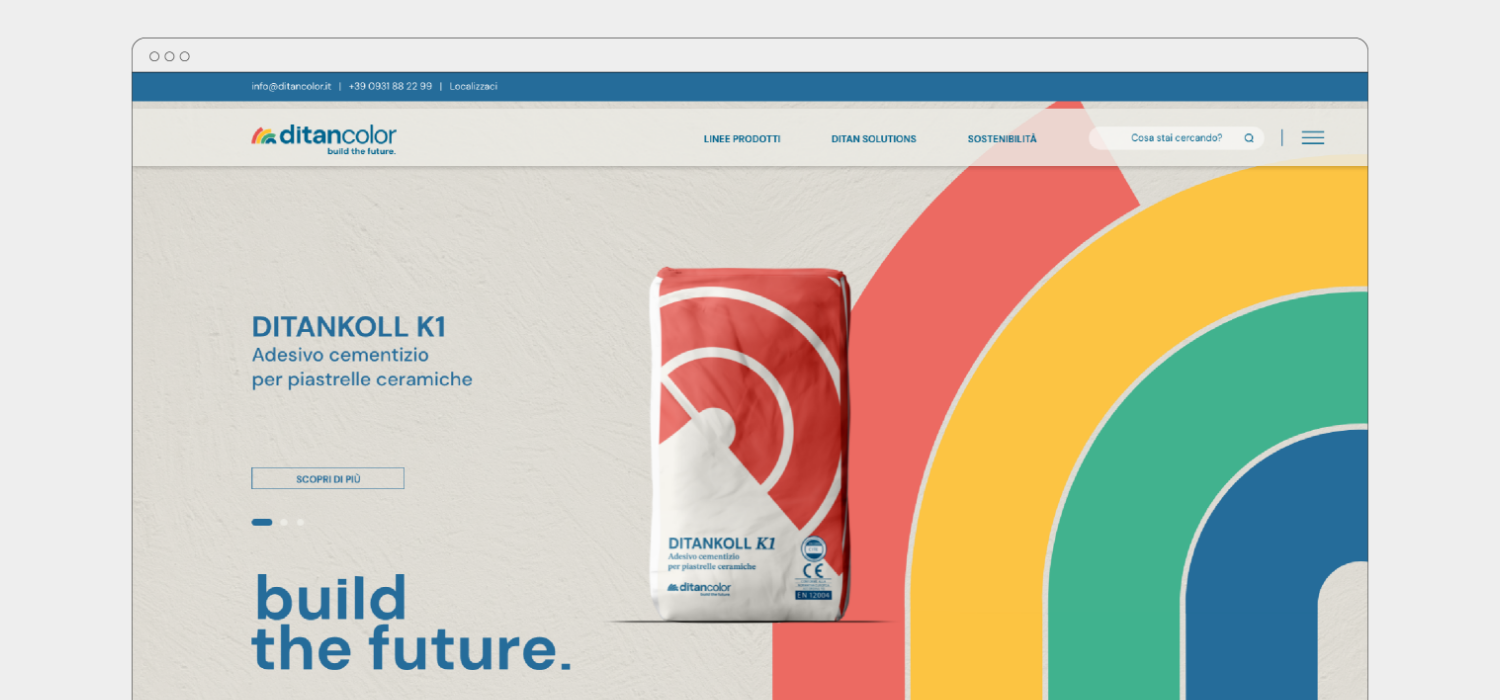Click the second browser window dot

click(169, 56)
